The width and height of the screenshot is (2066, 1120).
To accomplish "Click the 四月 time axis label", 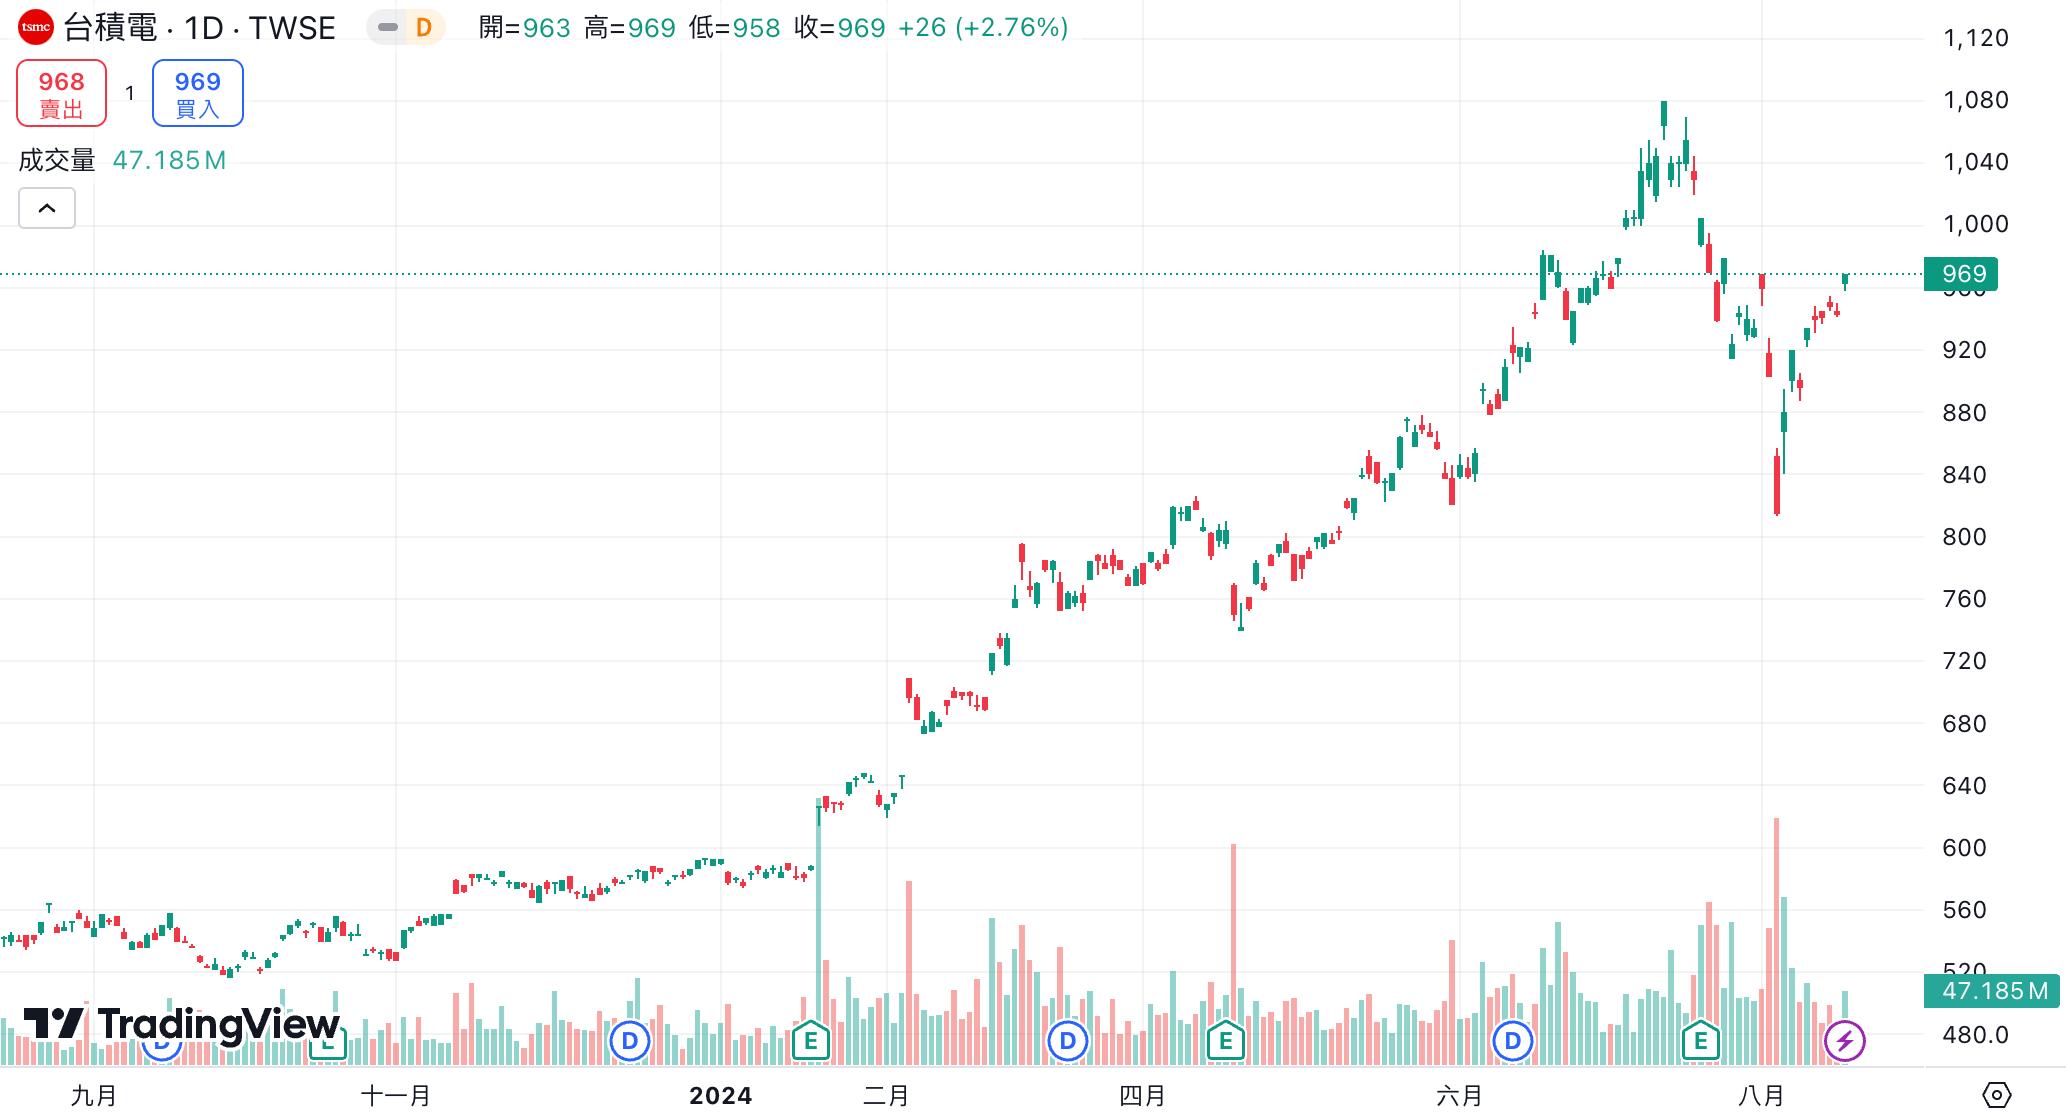I will (x=1143, y=1096).
